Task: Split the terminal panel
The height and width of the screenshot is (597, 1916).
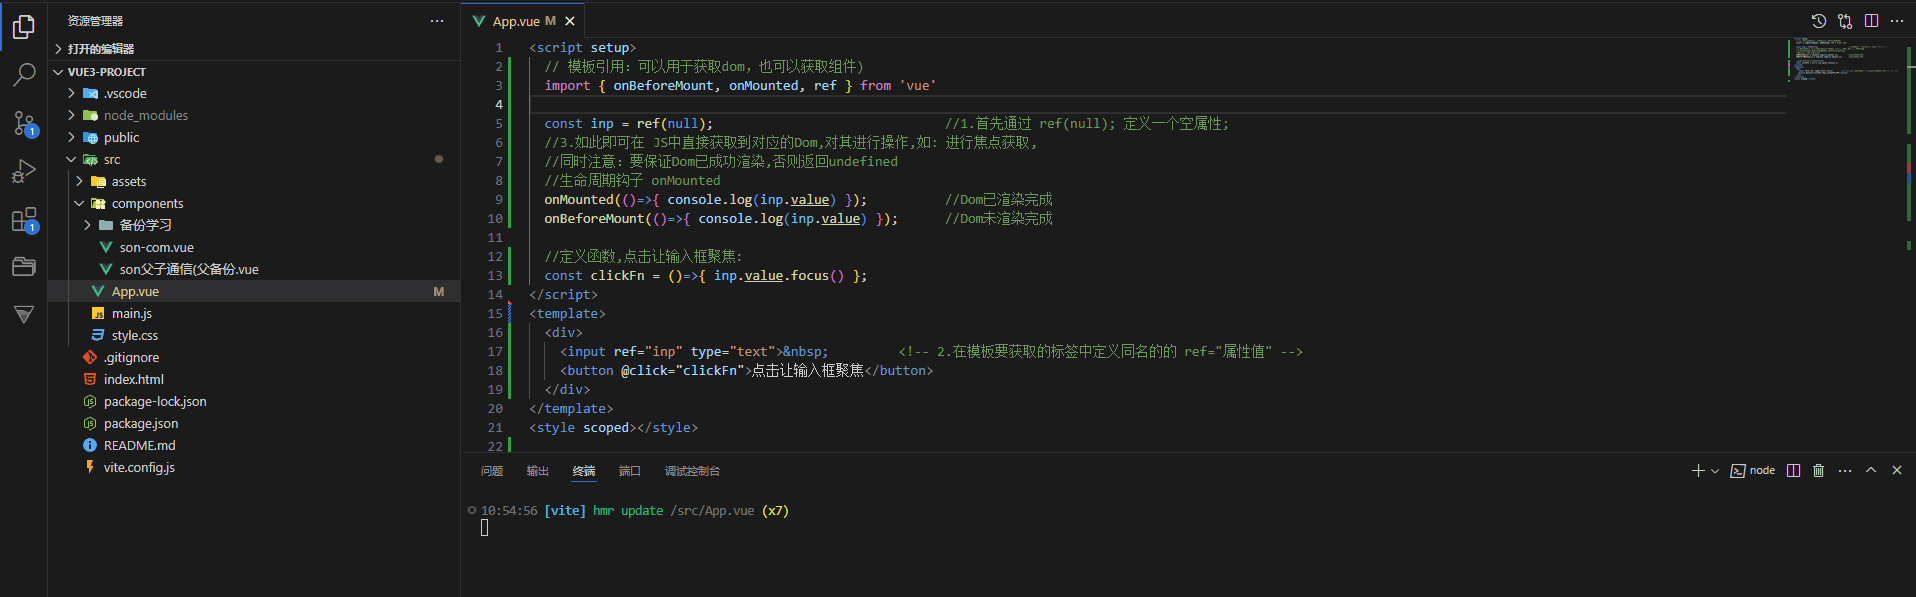Action: (x=1794, y=470)
